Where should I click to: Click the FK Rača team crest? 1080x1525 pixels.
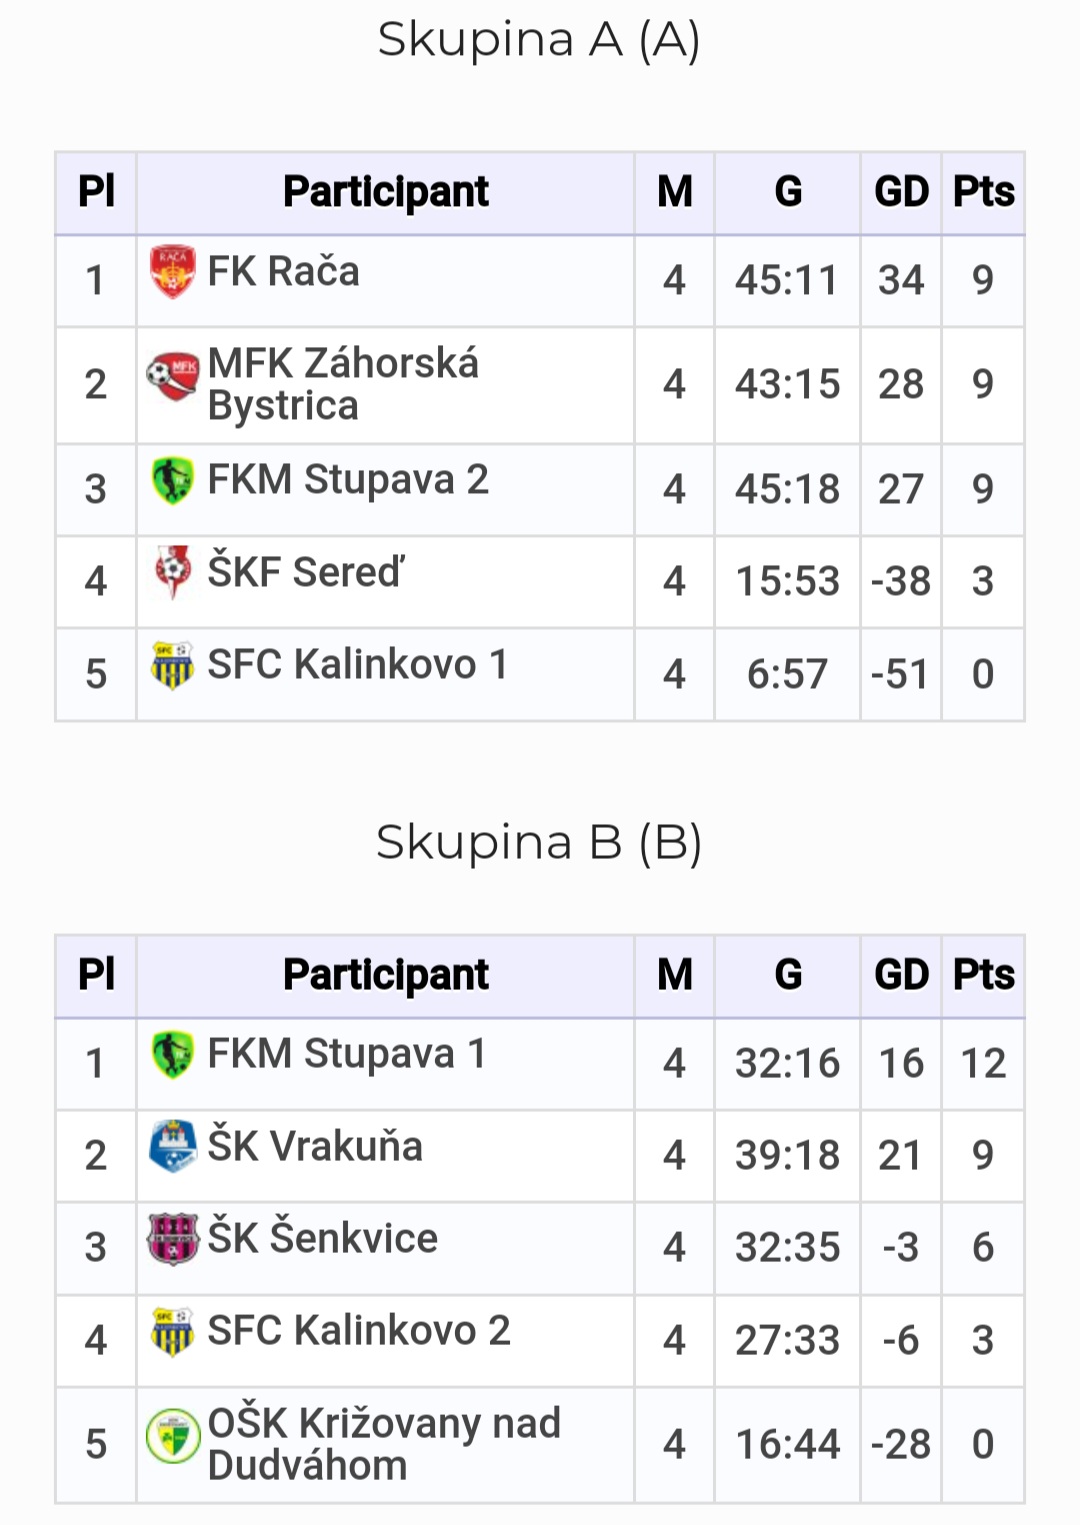tap(172, 272)
